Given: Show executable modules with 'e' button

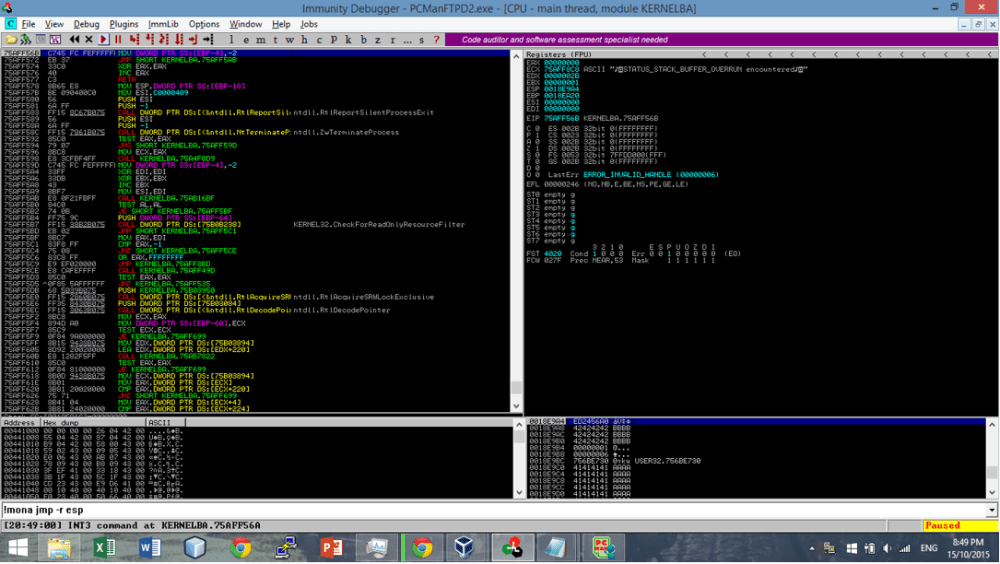Looking at the screenshot, I should click(x=248, y=40).
